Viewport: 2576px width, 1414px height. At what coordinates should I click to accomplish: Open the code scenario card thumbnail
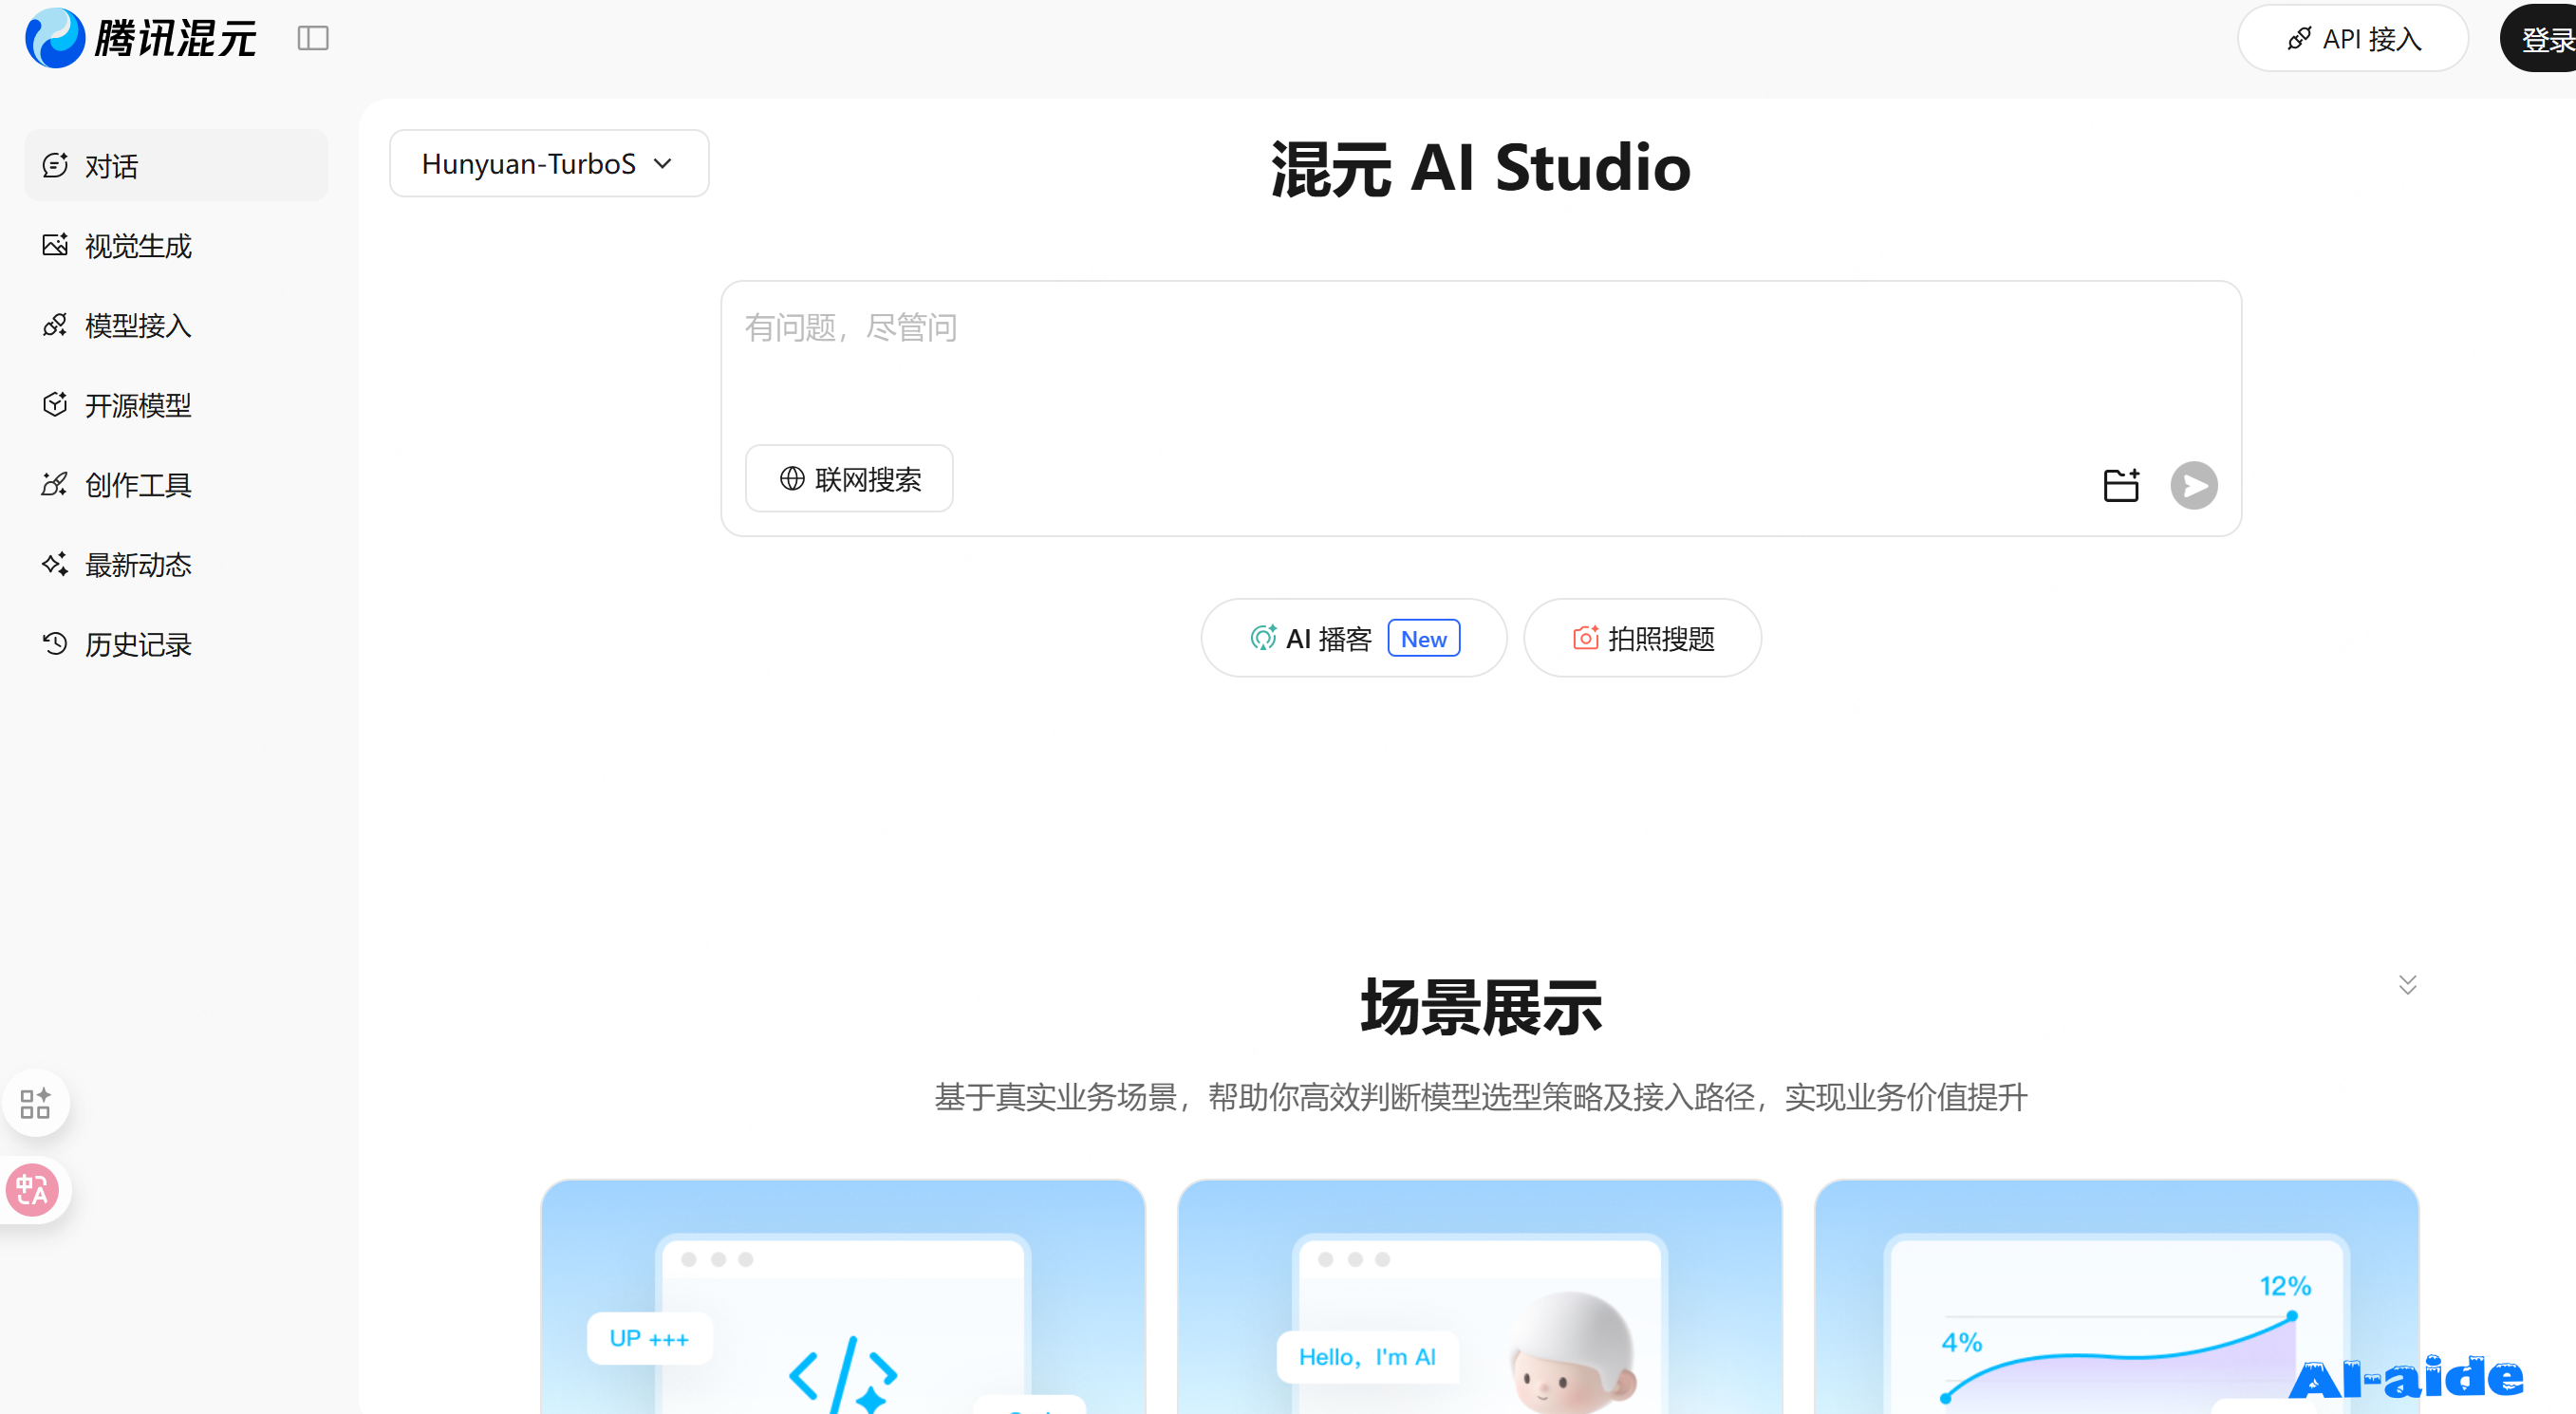pos(843,1297)
